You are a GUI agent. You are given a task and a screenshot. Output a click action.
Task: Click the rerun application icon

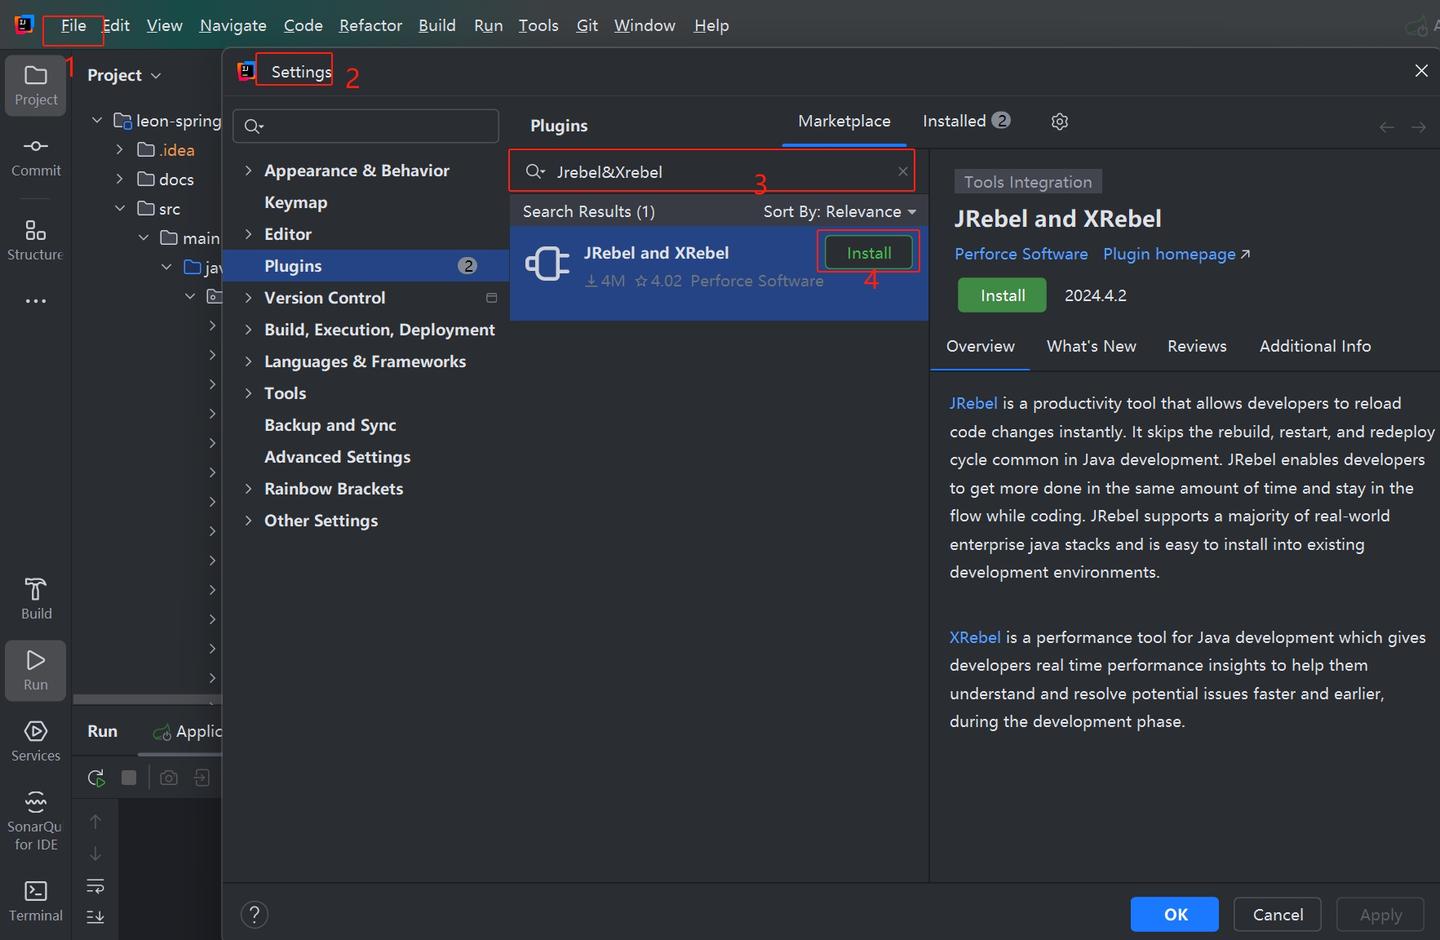click(x=96, y=778)
